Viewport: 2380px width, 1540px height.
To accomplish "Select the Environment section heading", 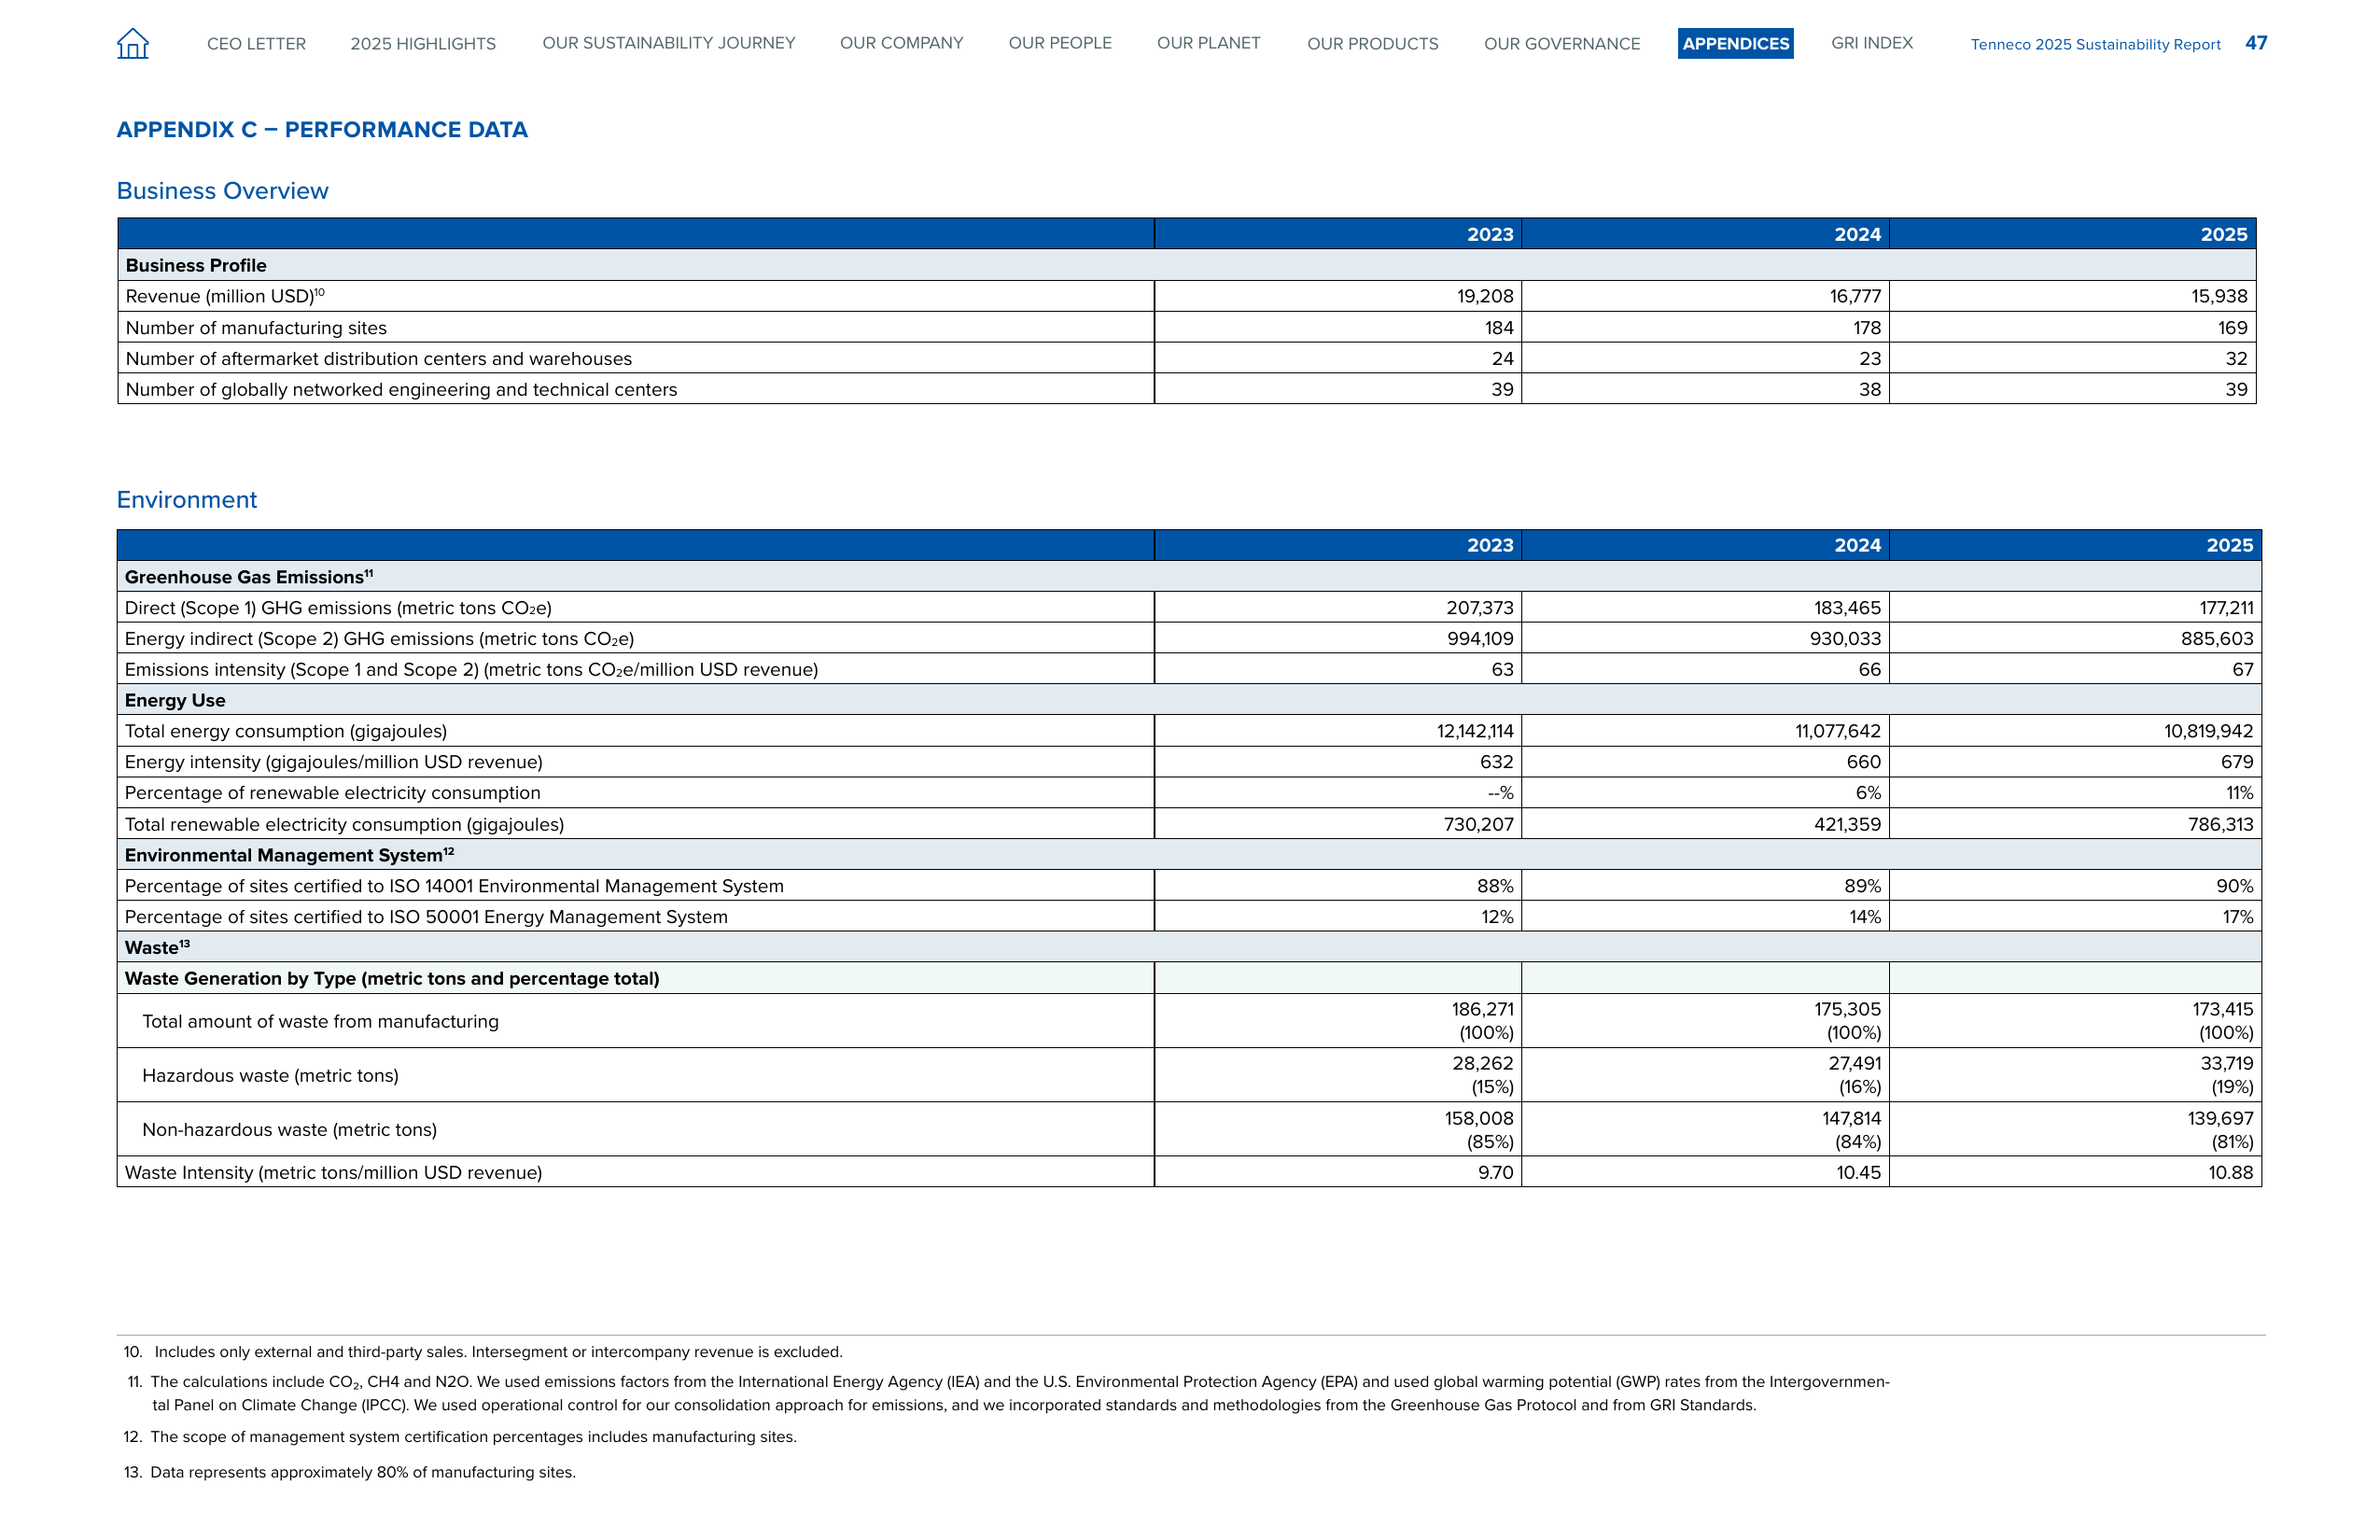I will (187, 500).
